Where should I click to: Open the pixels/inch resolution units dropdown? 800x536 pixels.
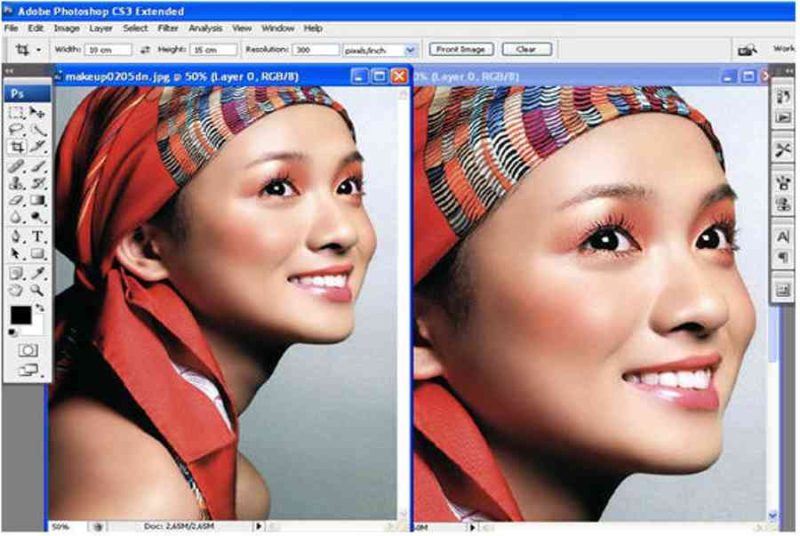click(x=410, y=50)
